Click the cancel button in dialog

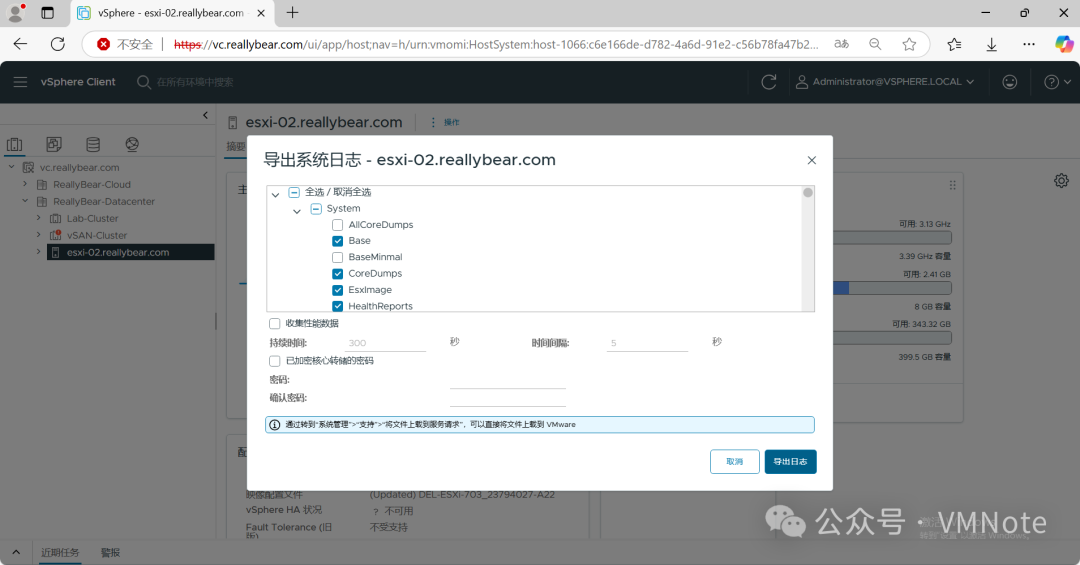tap(734, 462)
